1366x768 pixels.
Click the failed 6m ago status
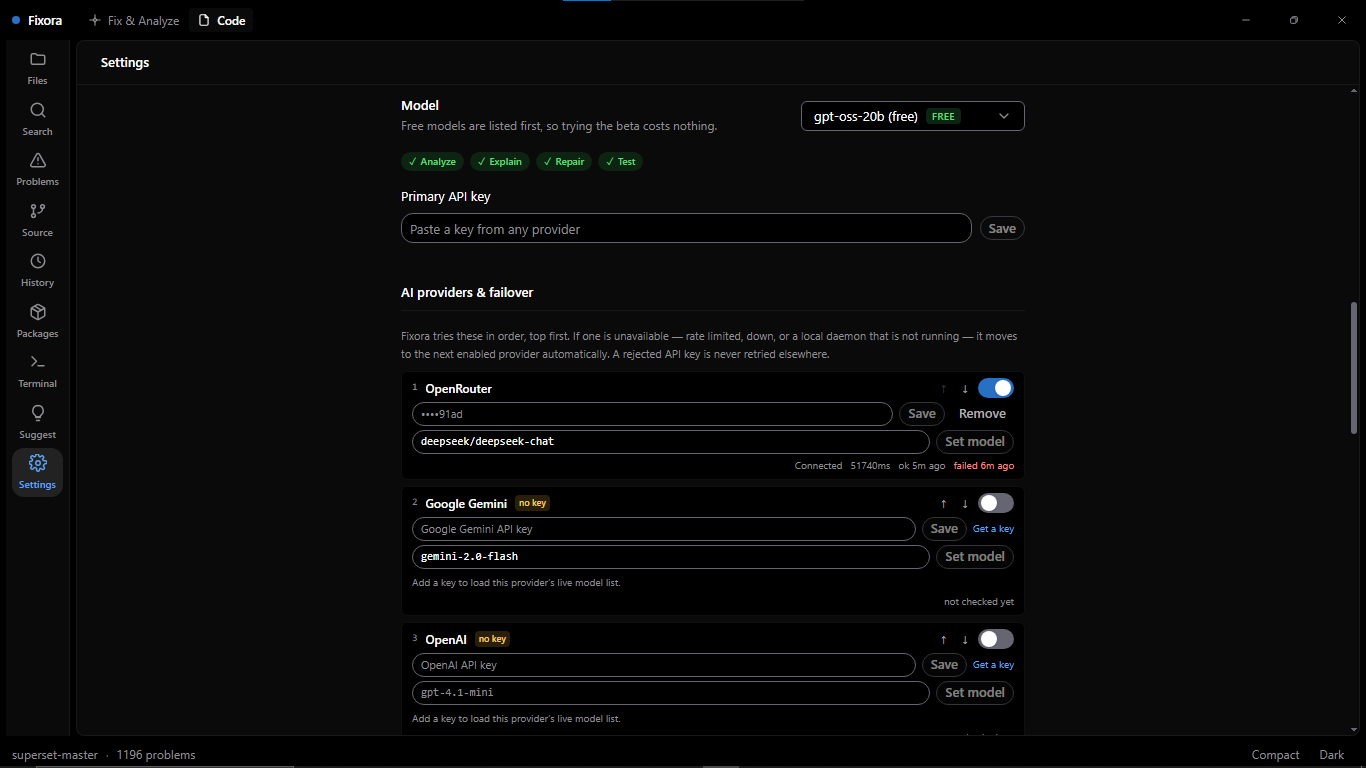point(983,466)
